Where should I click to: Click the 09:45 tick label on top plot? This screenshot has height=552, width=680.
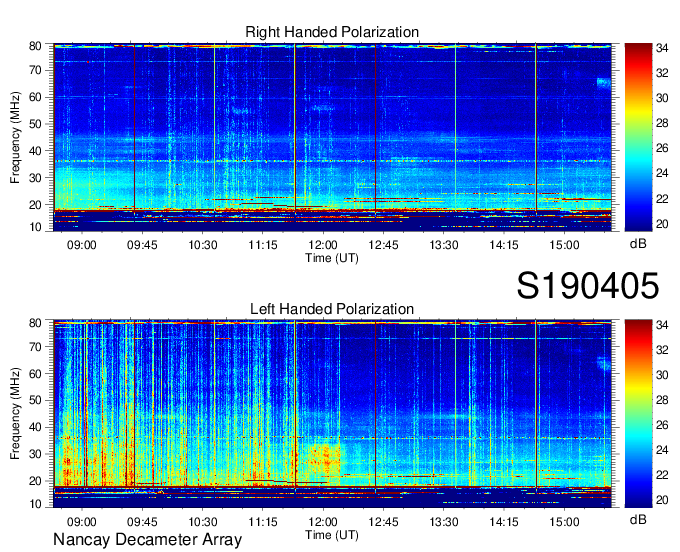coord(142,245)
